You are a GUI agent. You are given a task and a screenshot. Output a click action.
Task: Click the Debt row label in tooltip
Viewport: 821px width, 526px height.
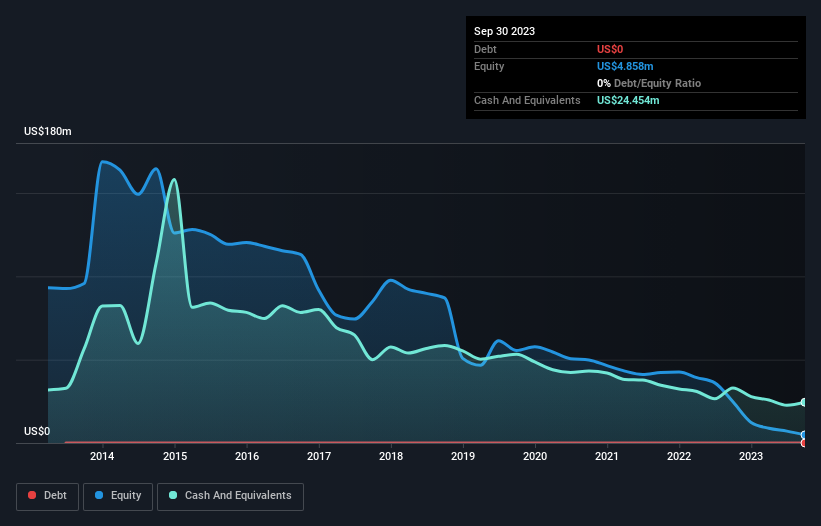485,49
